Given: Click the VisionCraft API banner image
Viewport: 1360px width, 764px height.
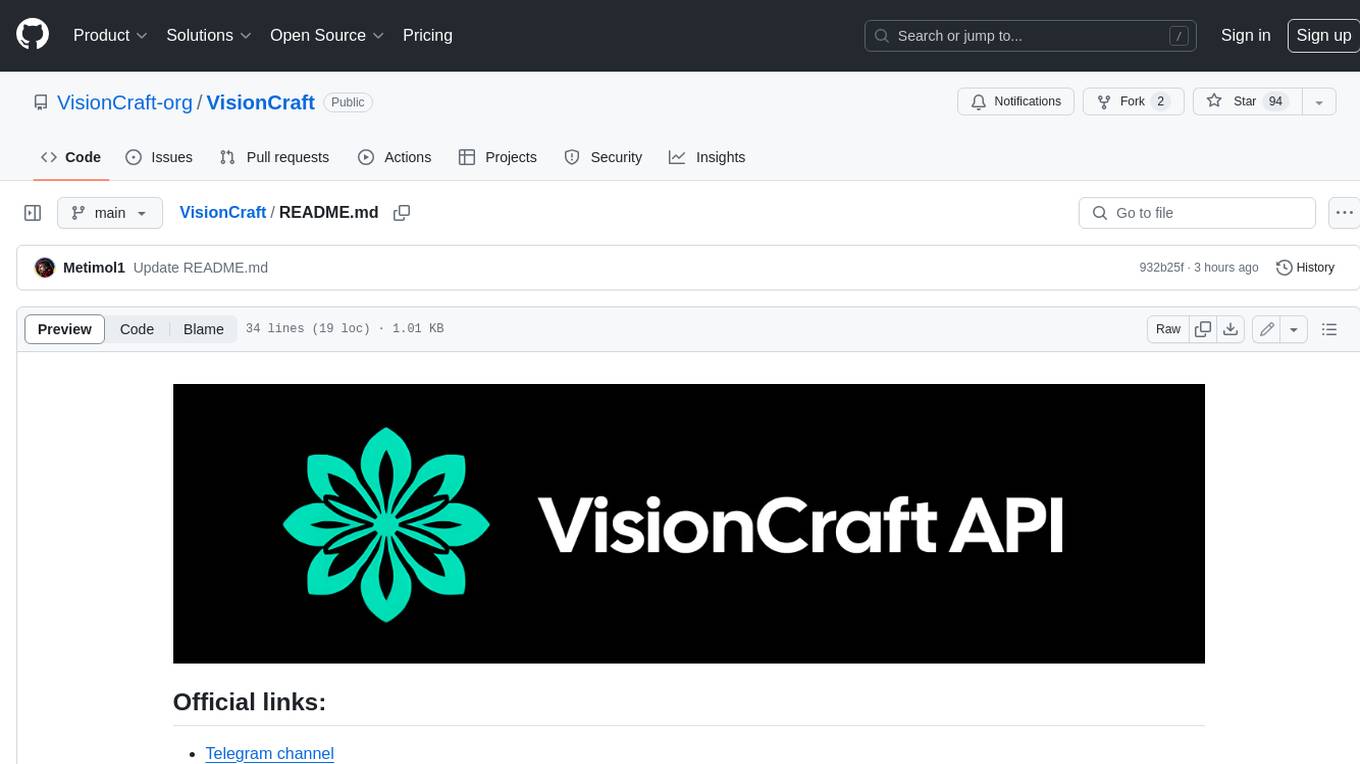Looking at the screenshot, I should [689, 523].
